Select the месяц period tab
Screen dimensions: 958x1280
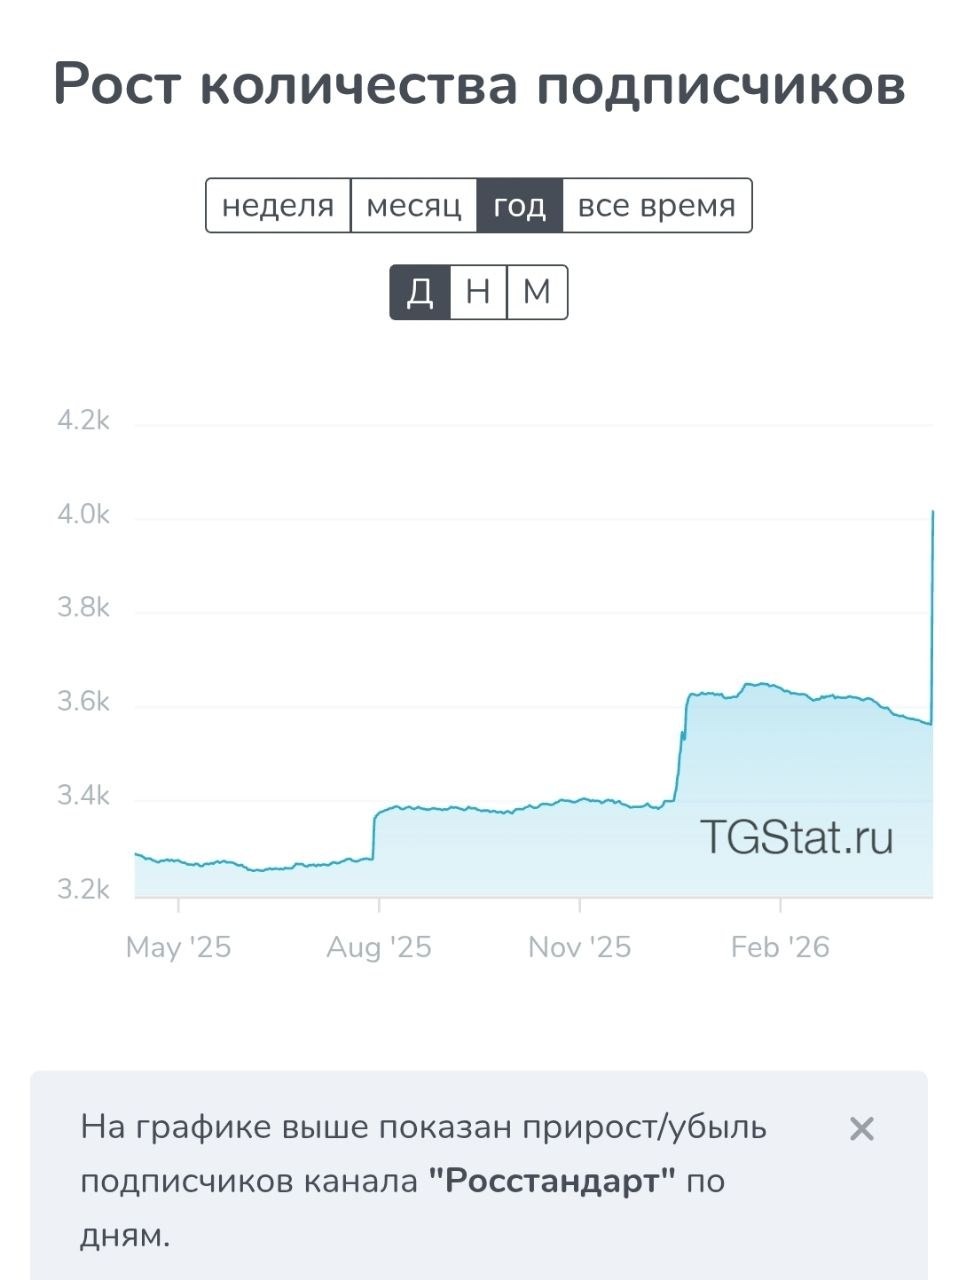click(414, 206)
